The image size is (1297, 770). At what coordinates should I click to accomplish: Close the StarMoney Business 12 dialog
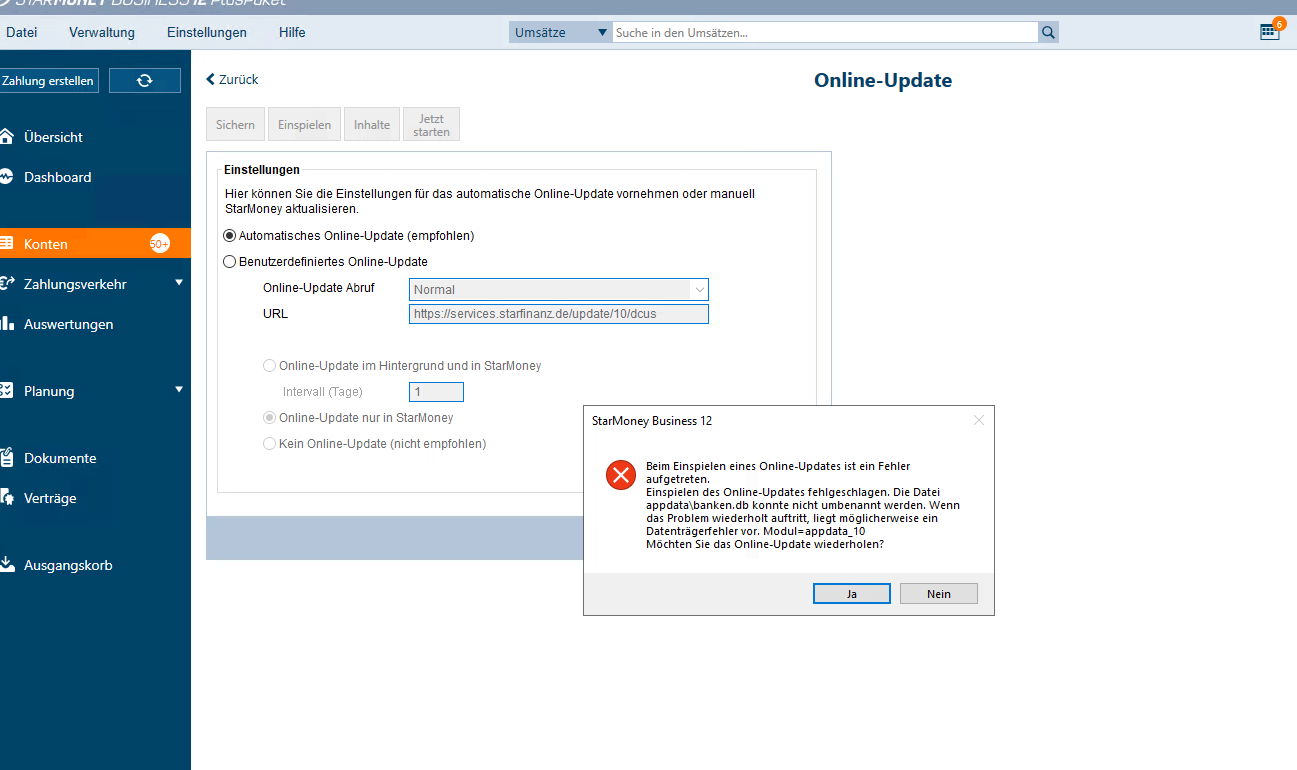(x=979, y=421)
